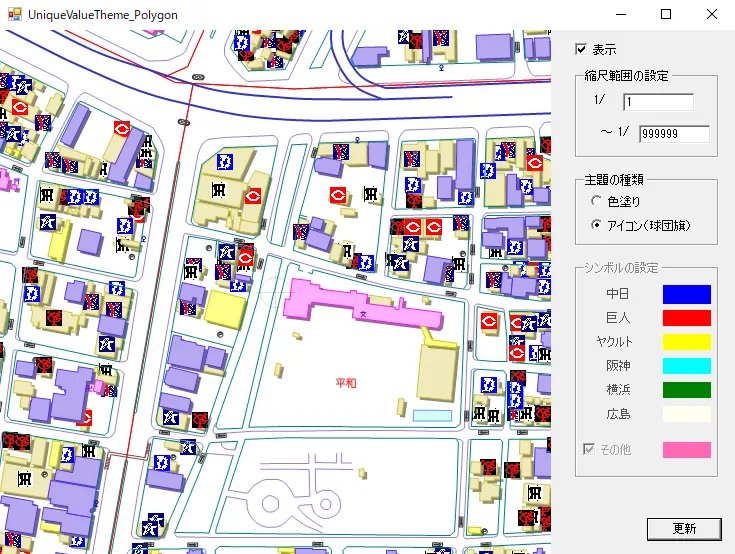
Task: Toggle the 表示 checkbox
Action: tap(581, 49)
